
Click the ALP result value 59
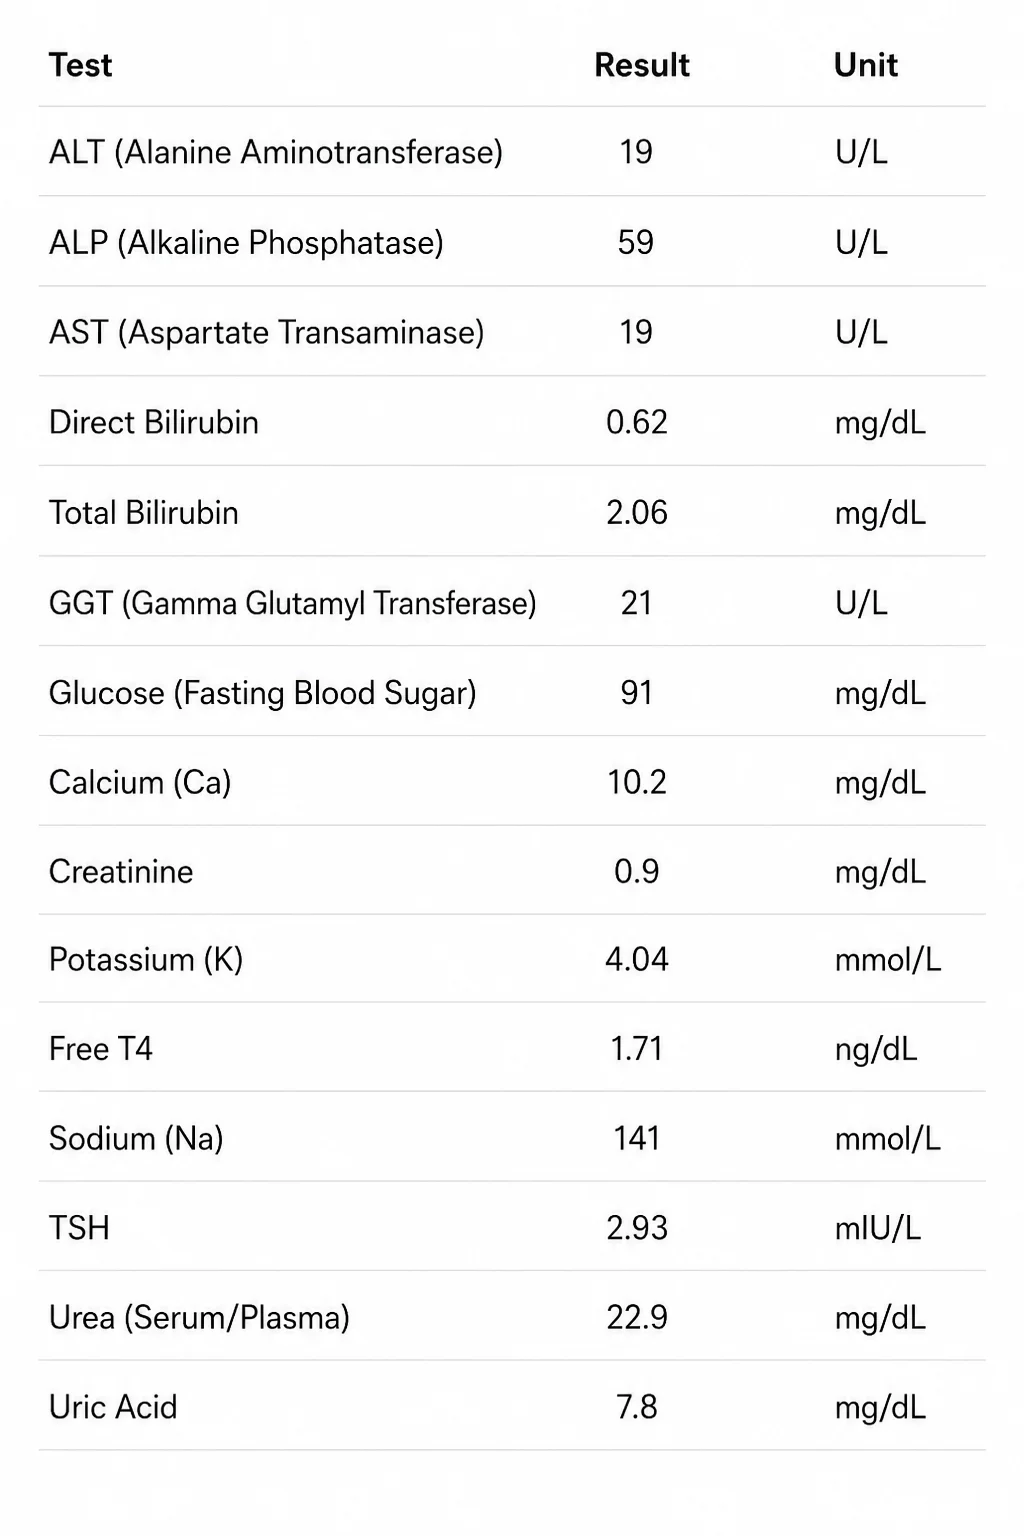coord(636,242)
